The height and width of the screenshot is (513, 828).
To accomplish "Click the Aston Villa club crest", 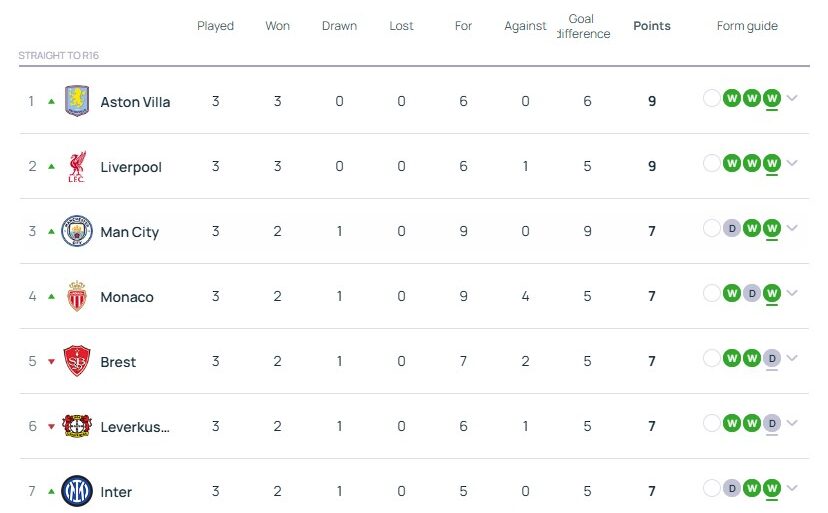I will pyautogui.click(x=77, y=101).
